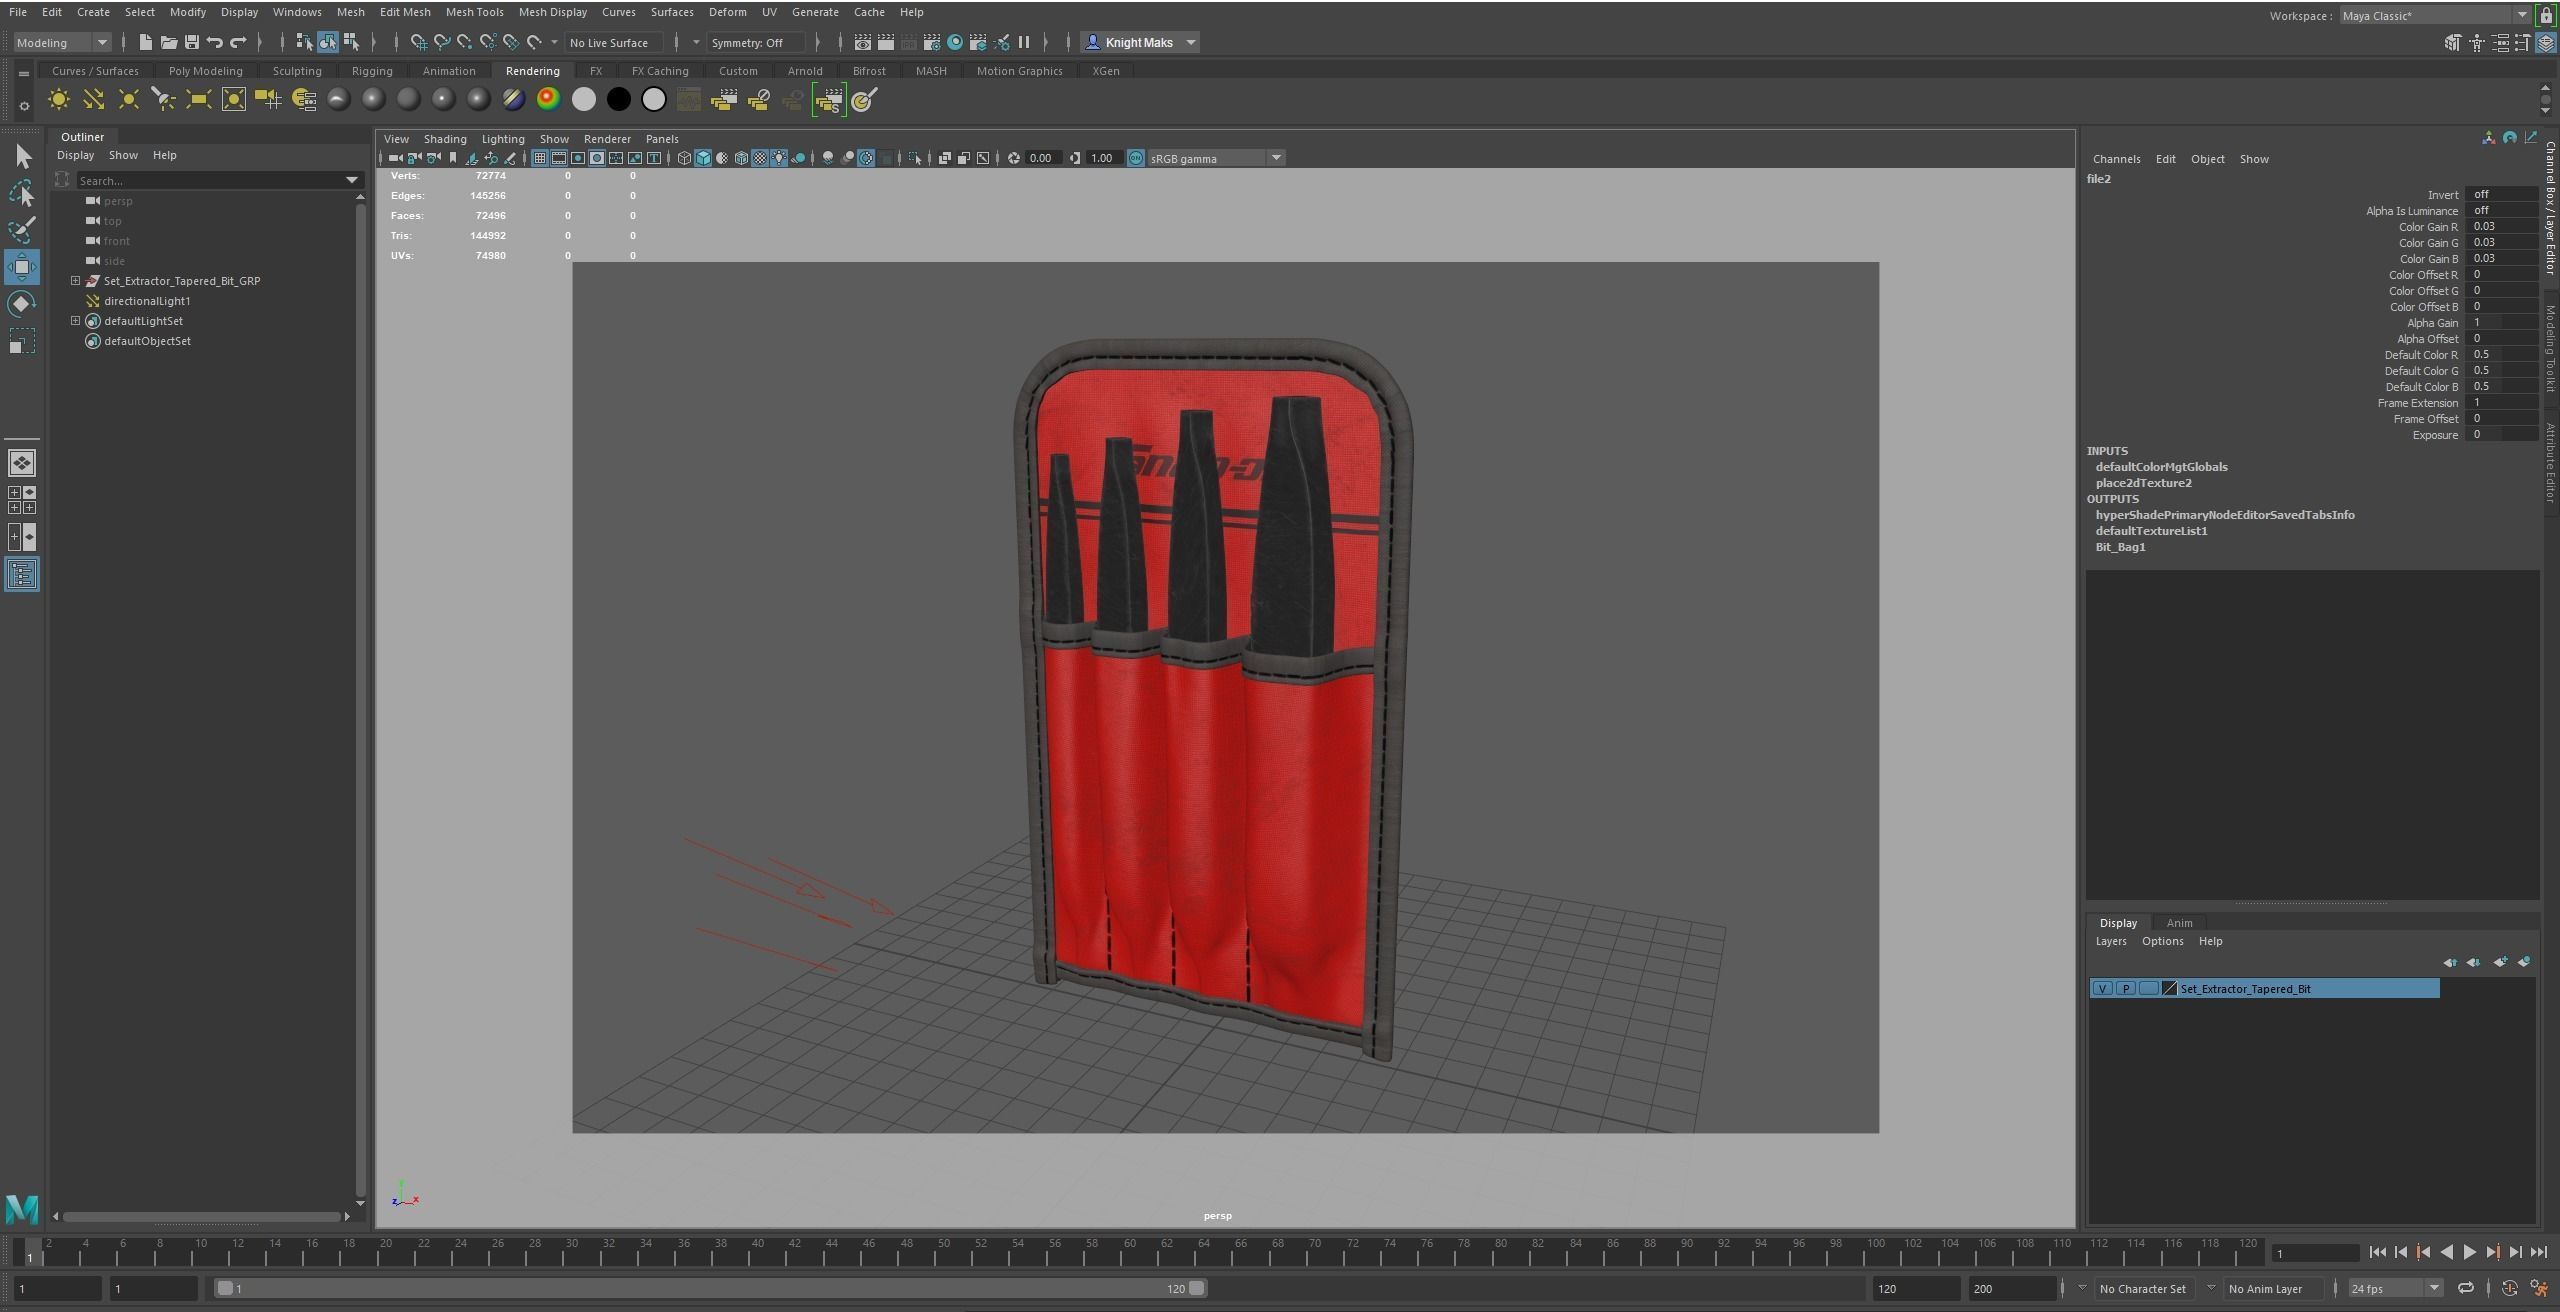Click the Ambient Light shelf icon
2560x1312 pixels.
59,99
